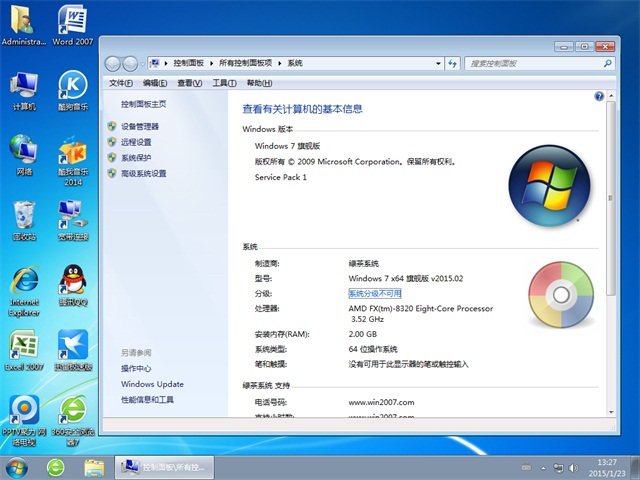Select the 控制面板 taskbar window button
640x480 pixels.
coord(164,468)
